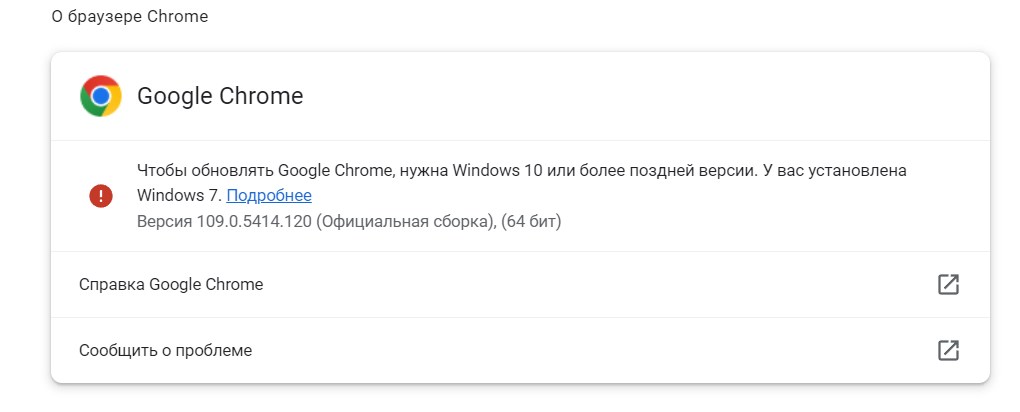The image size is (1020, 412).
Task: Click the red error warning icon
Action: [101, 196]
